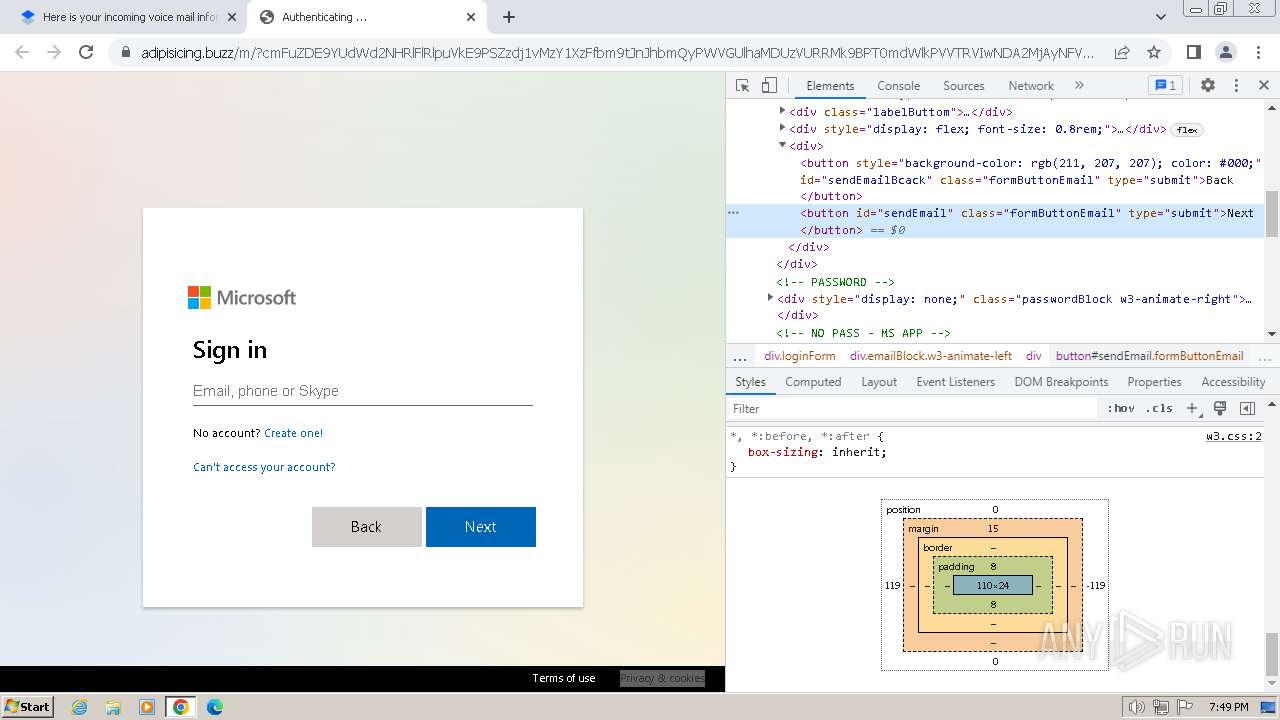This screenshot has height=720, width=1280.
Task: Activate the inspect element picker tool
Action: click(742, 86)
